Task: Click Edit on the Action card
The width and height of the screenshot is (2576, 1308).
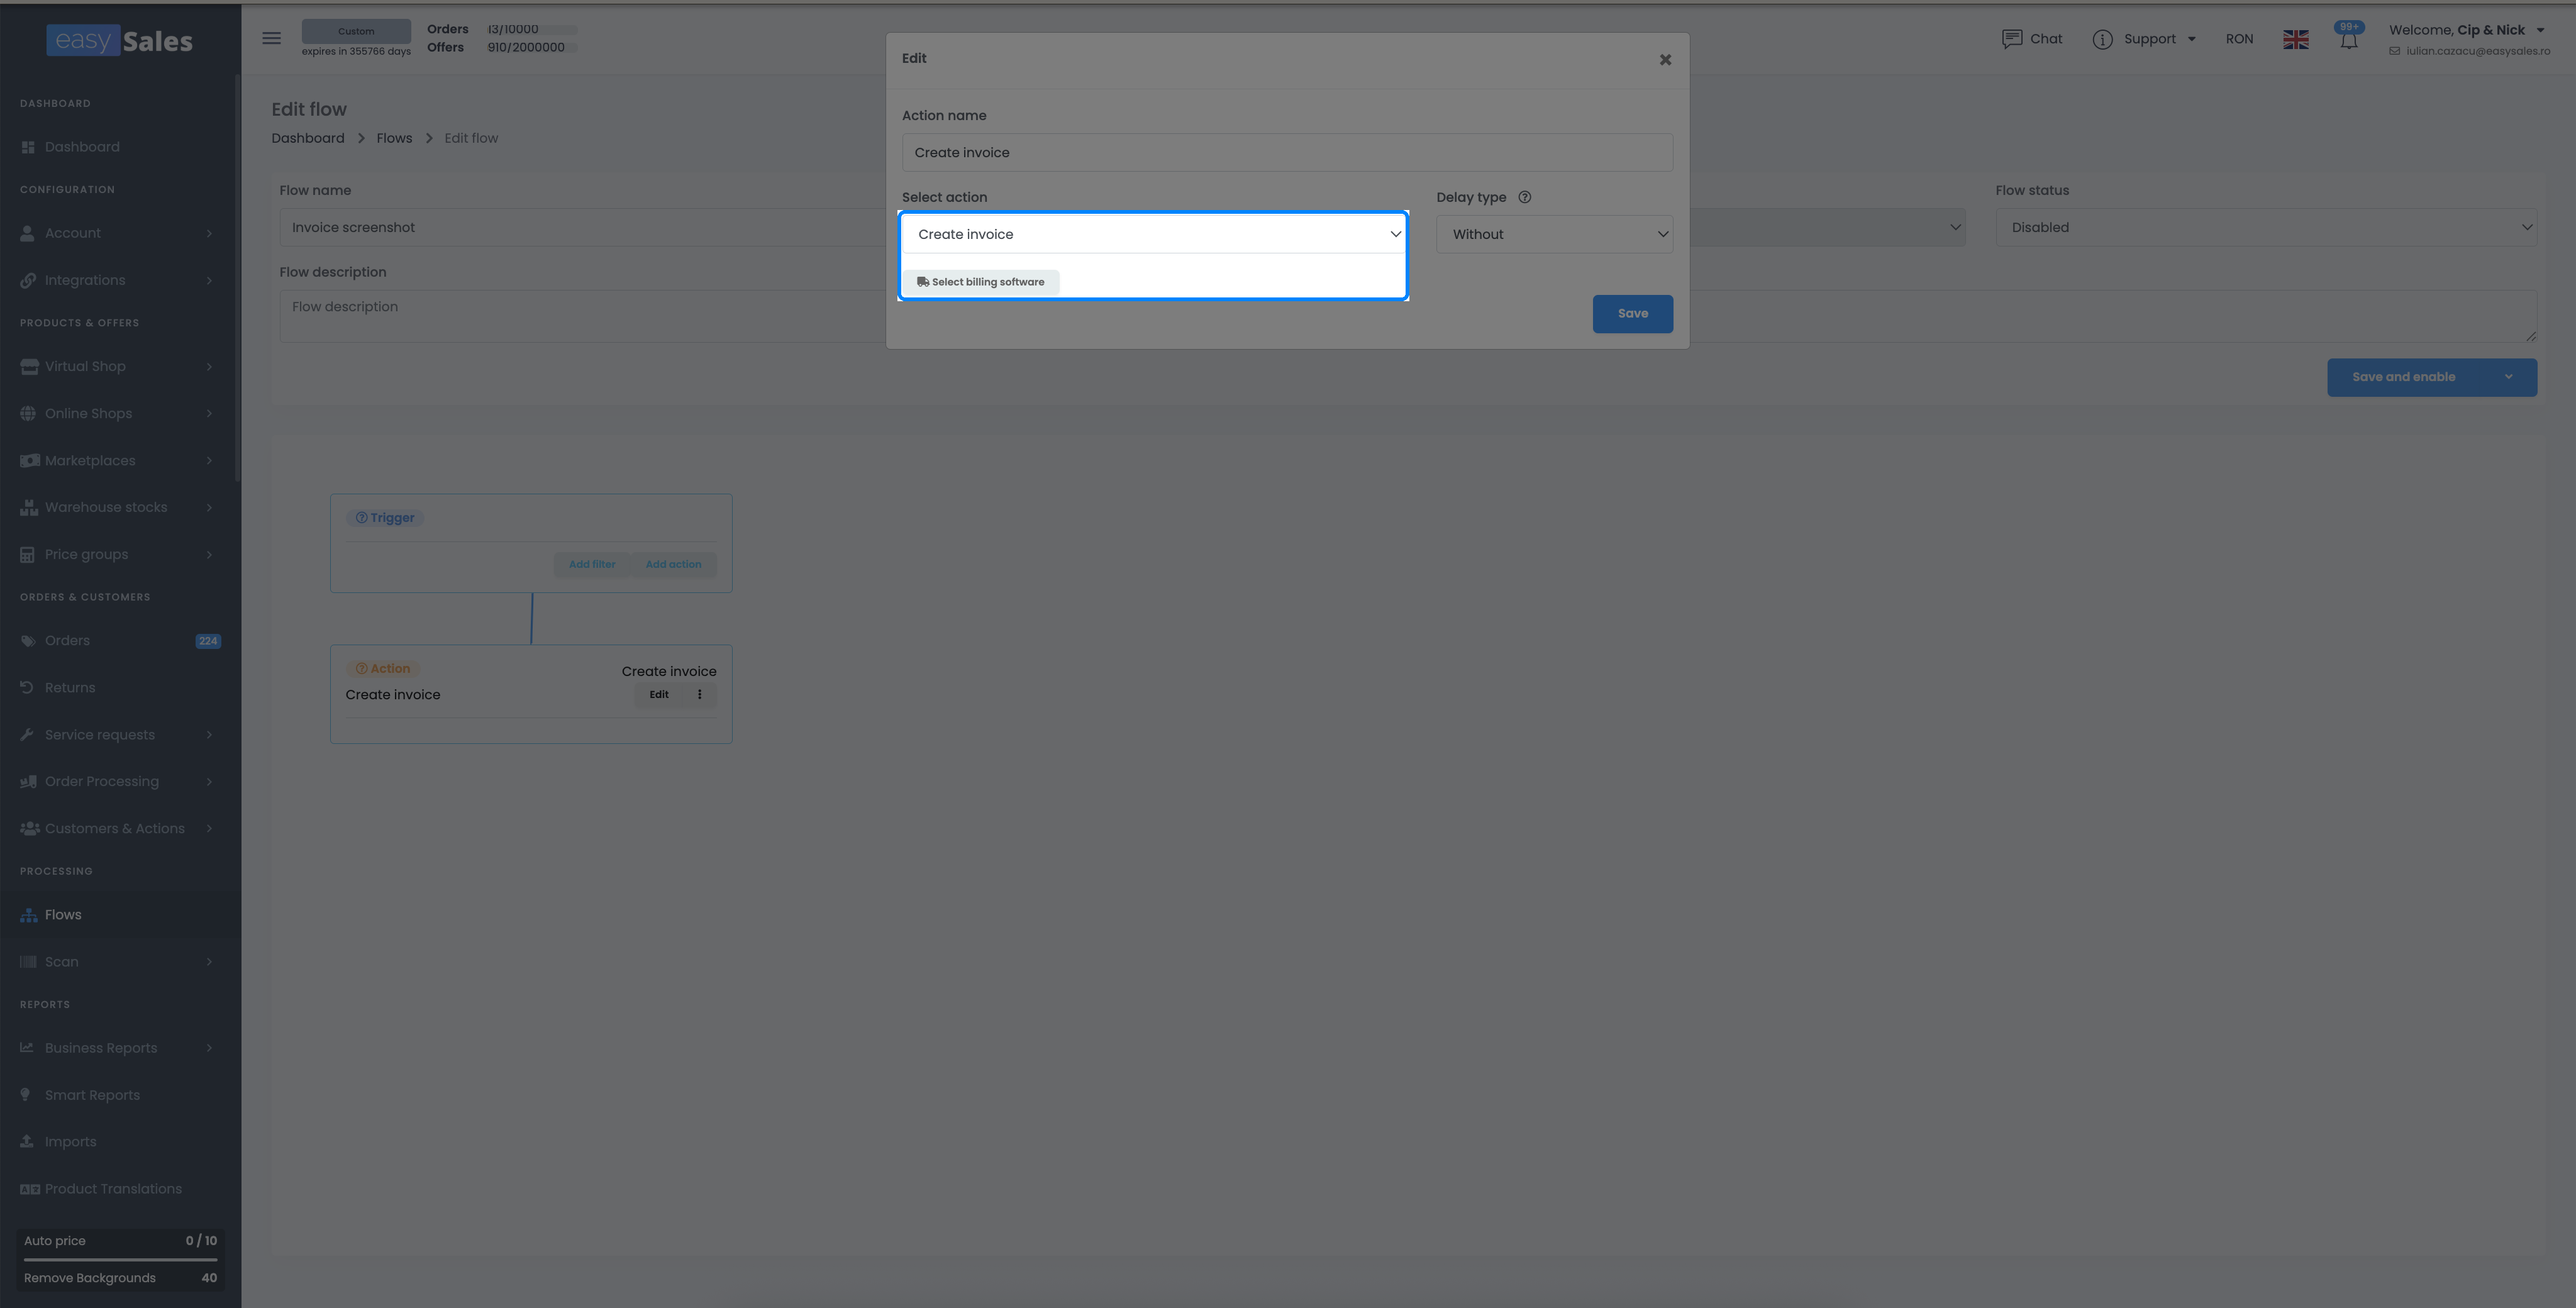Action: (x=659, y=694)
